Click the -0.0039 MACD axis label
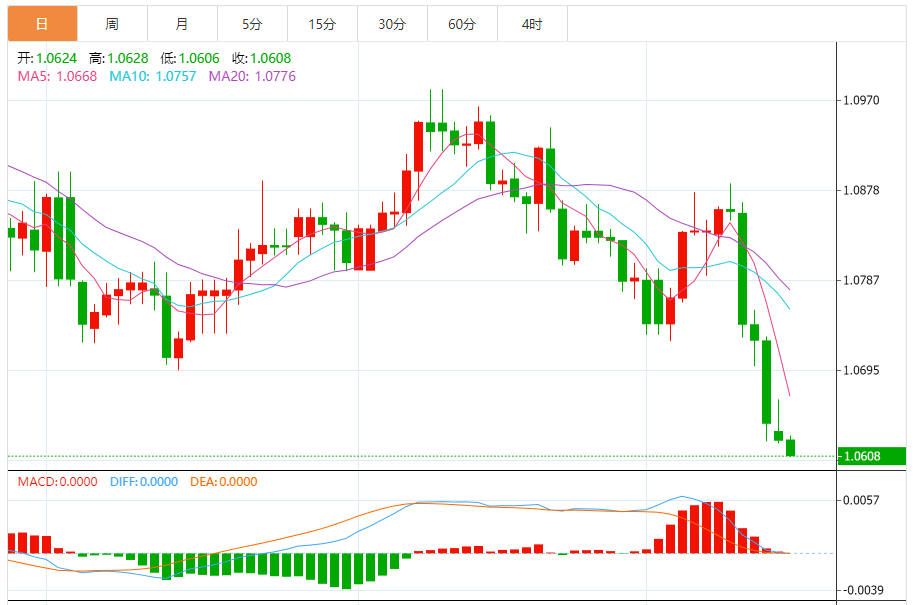The height and width of the screenshot is (605, 913). [x=863, y=590]
